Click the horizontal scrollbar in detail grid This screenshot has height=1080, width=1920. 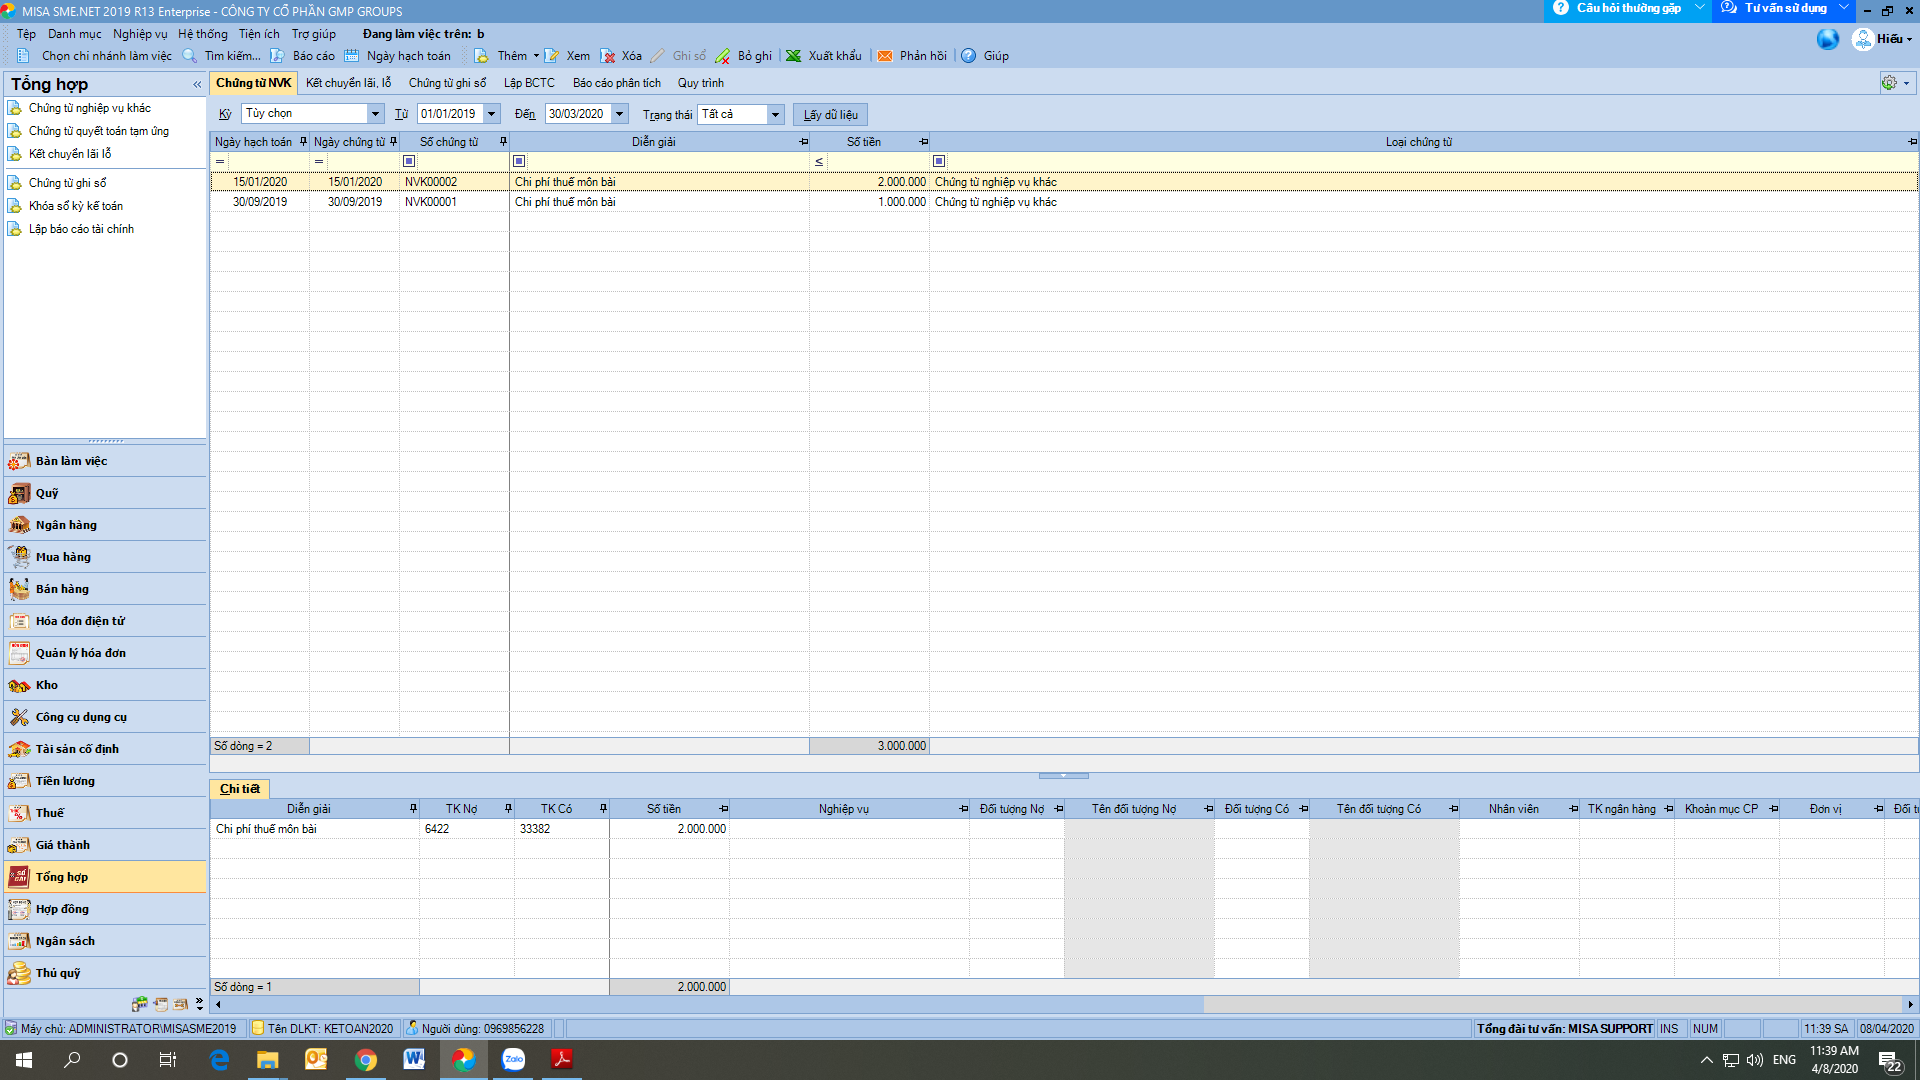(x=710, y=1004)
